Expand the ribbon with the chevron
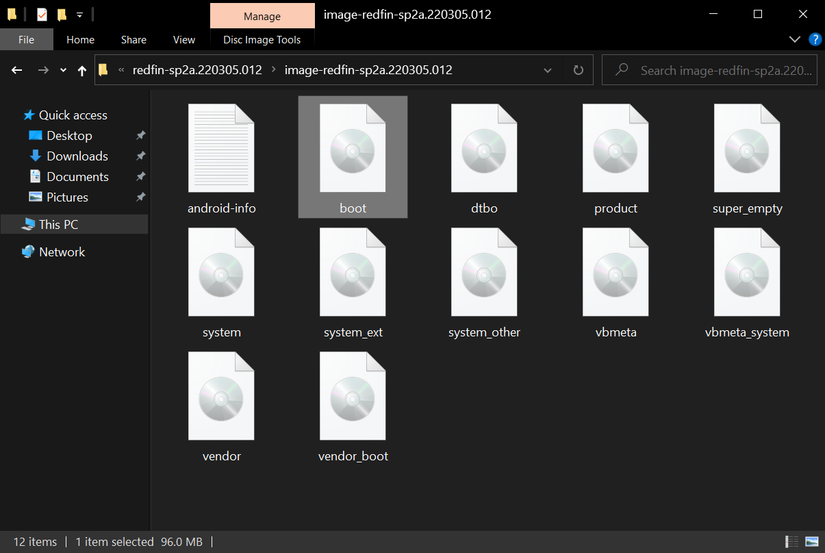 tap(794, 39)
